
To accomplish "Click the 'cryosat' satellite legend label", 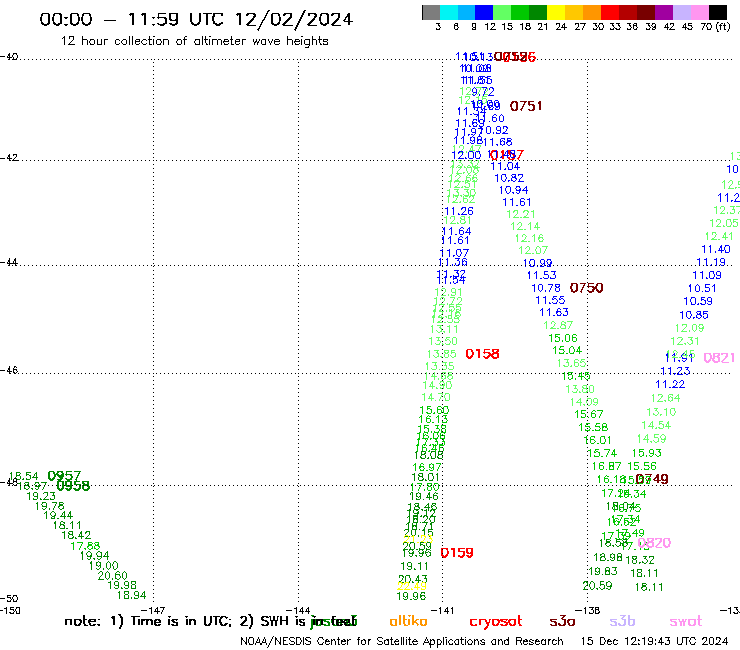I will coord(496,621).
